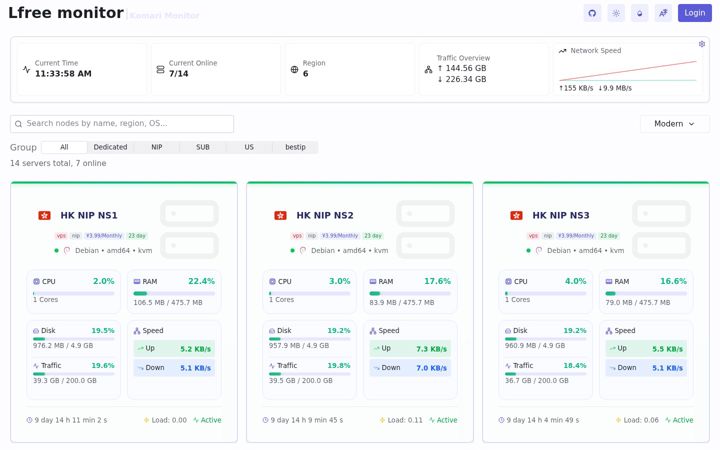Viewport: 720px width, 450px height.
Task: Select the US group tab
Action: (249, 147)
